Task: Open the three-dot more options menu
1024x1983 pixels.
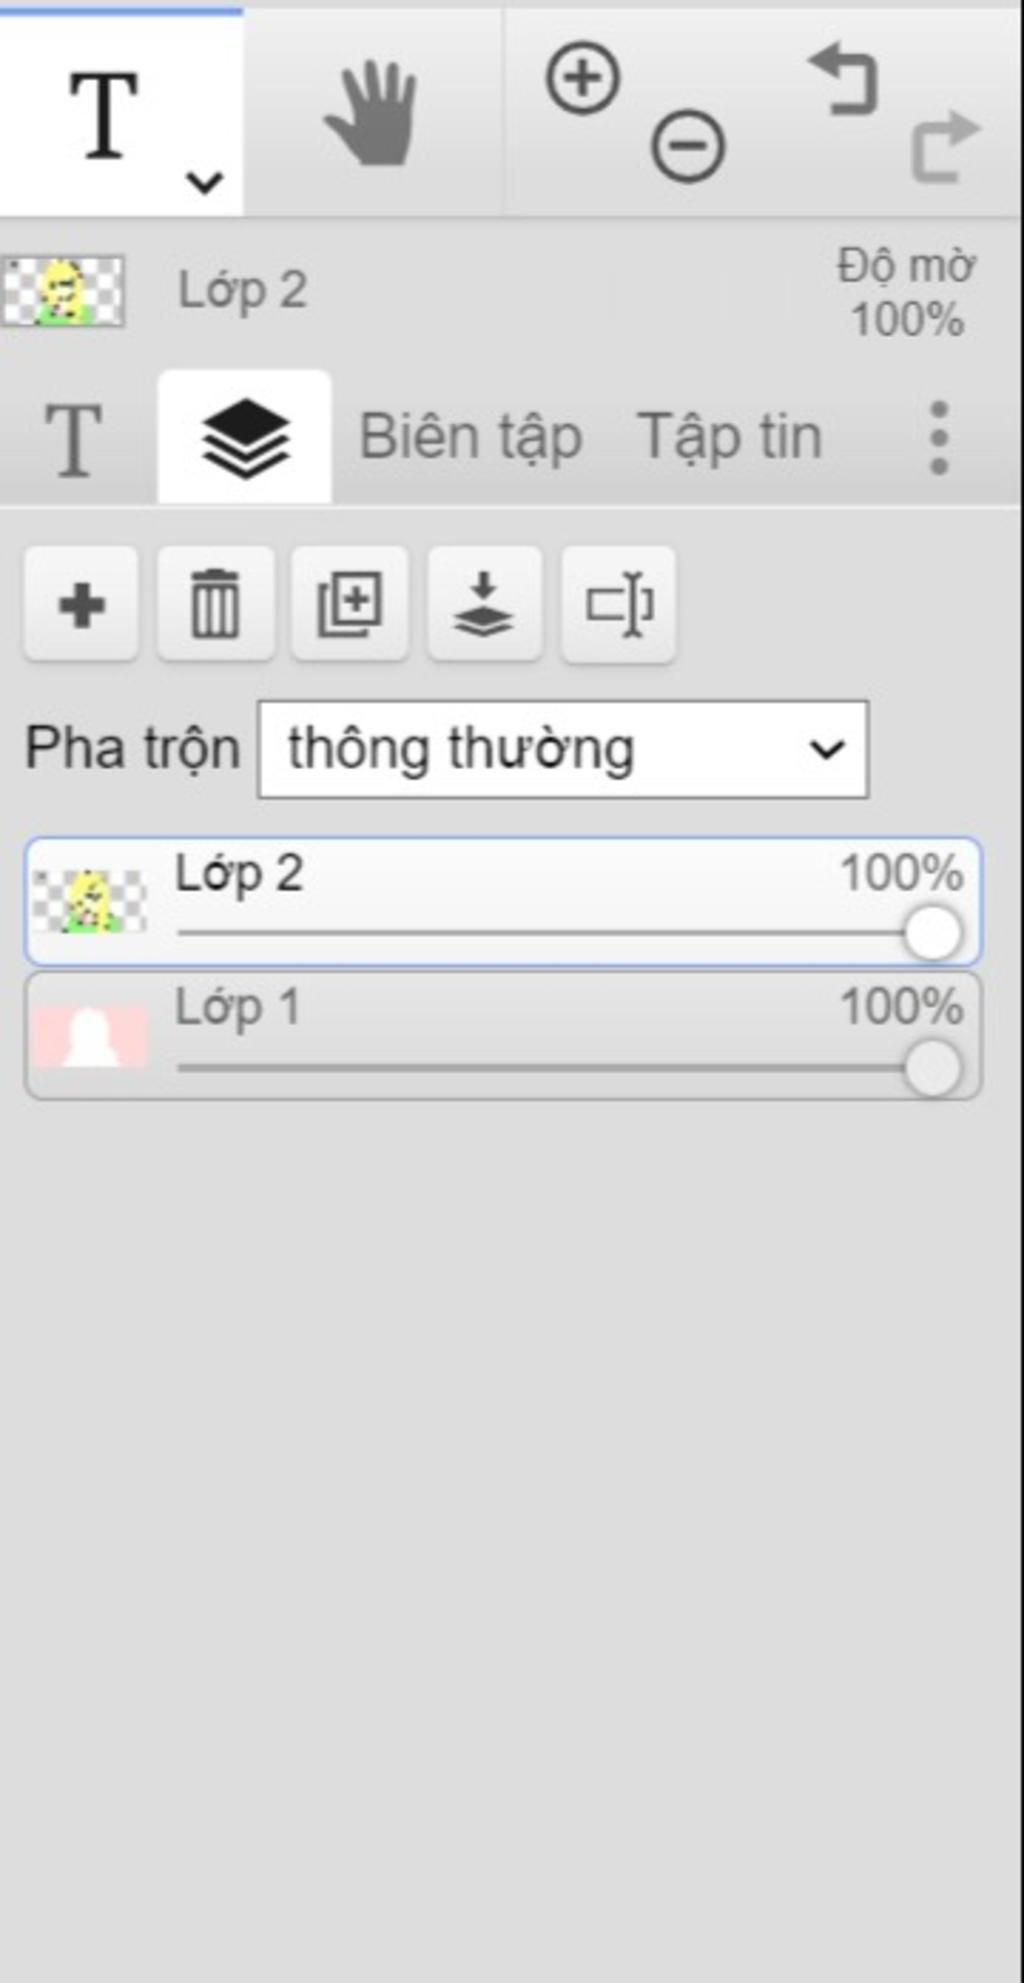Action: click(938, 438)
